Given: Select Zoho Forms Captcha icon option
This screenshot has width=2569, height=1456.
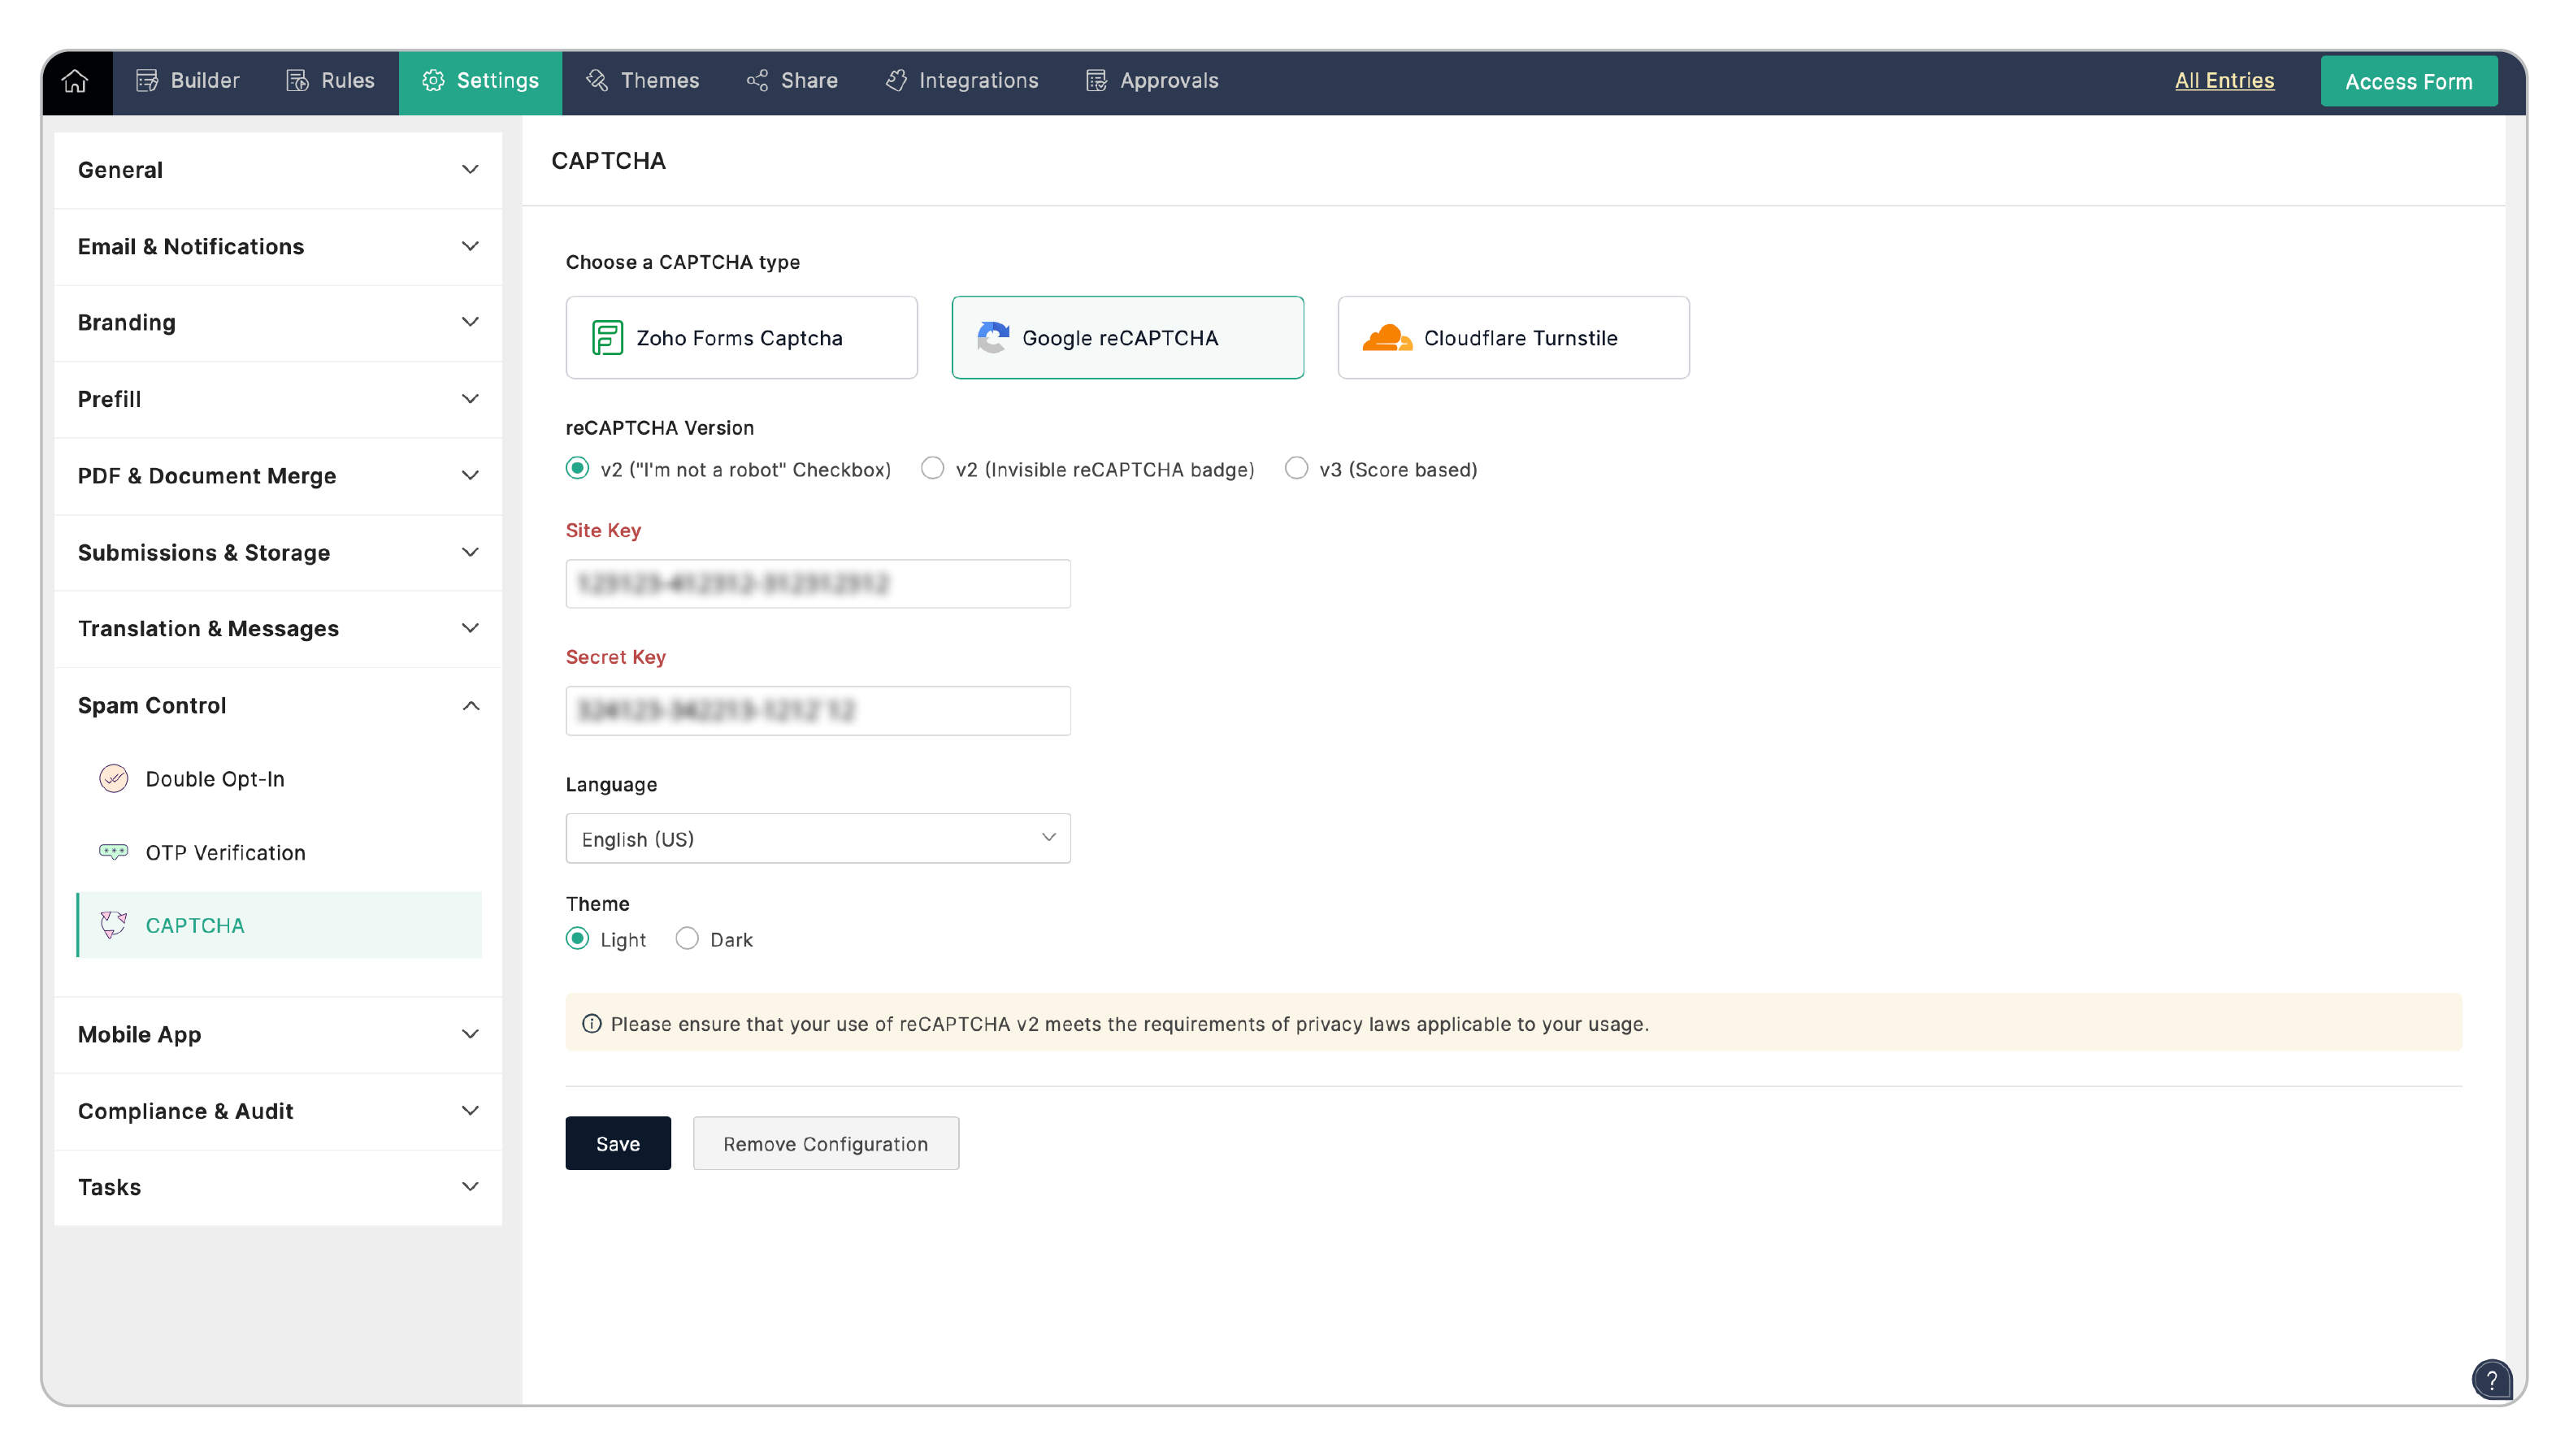Looking at the screenshot, I should (607, 338).
